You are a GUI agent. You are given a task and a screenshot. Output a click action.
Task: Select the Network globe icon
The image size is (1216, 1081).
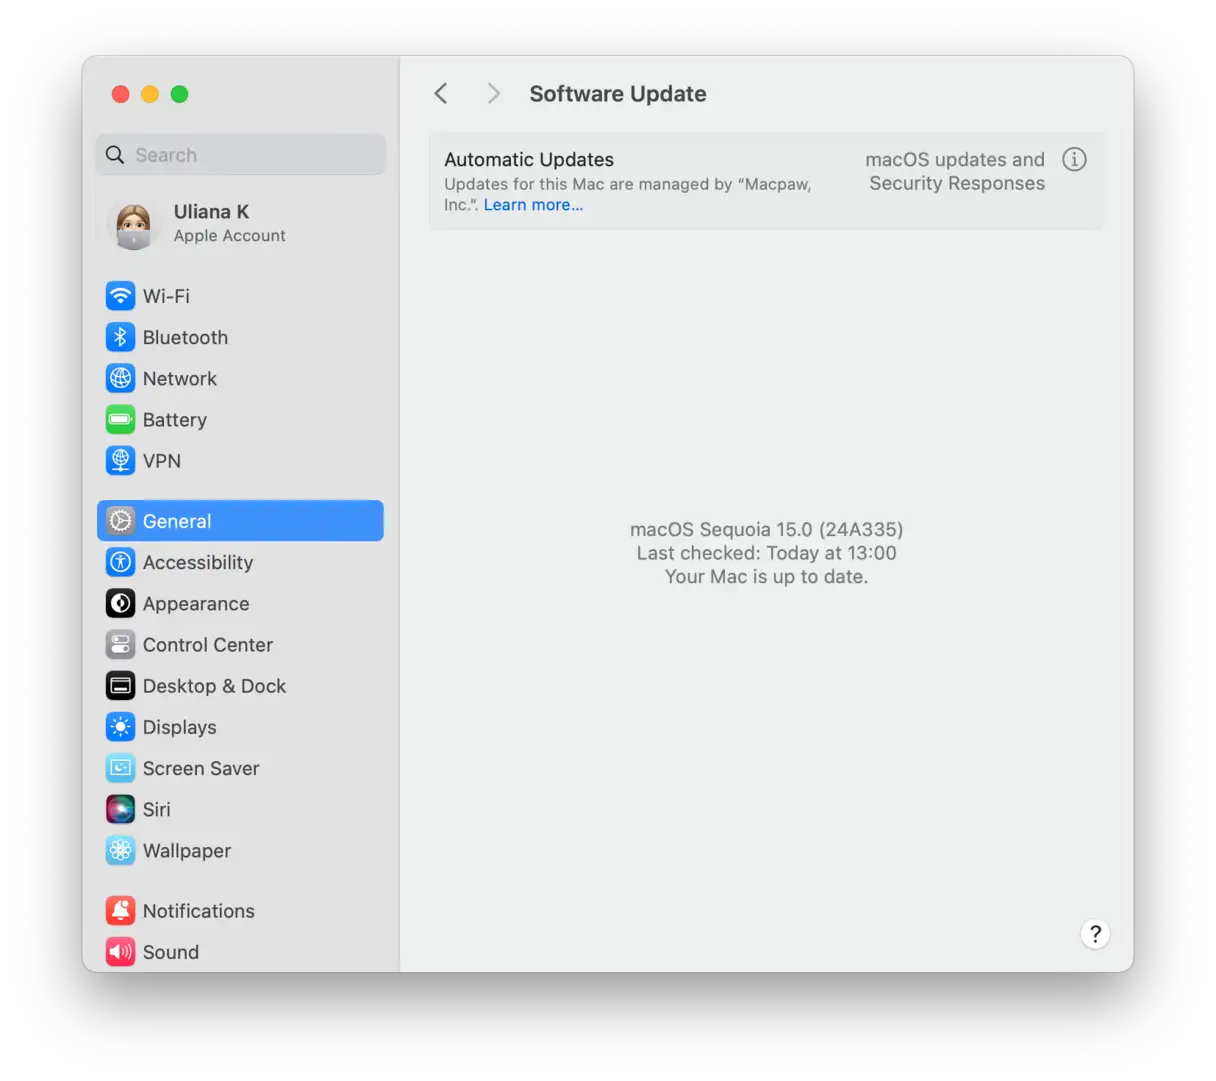tap(120, 378)
